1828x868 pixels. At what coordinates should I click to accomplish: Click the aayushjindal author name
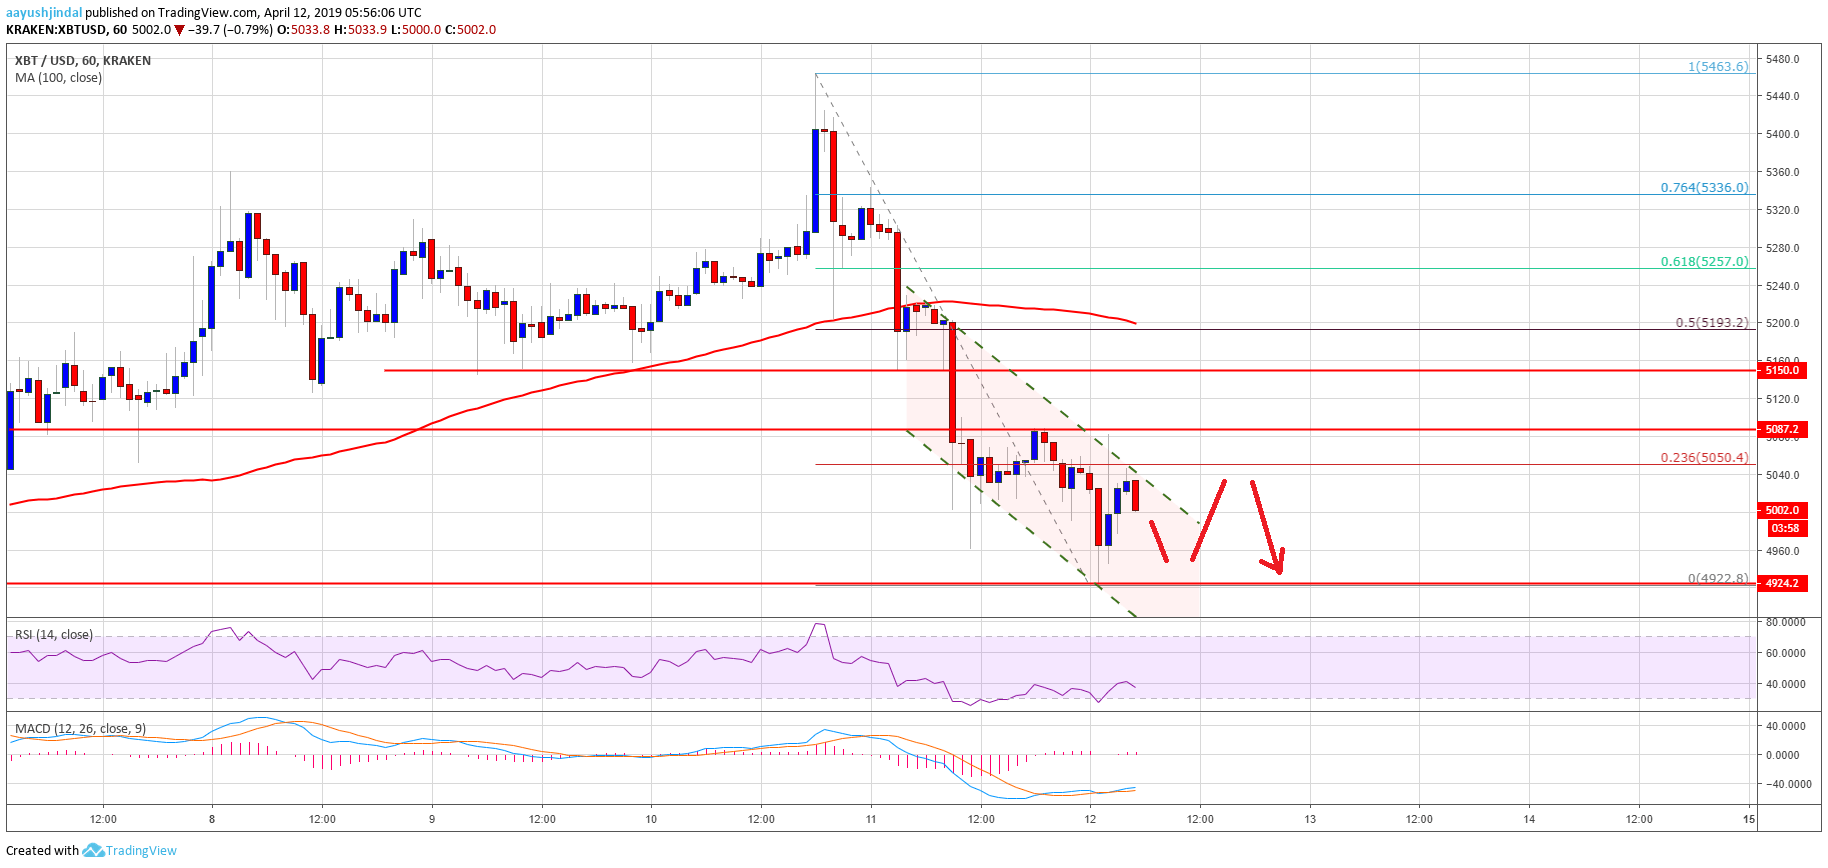pyautogui.click(x=44, y=13)
